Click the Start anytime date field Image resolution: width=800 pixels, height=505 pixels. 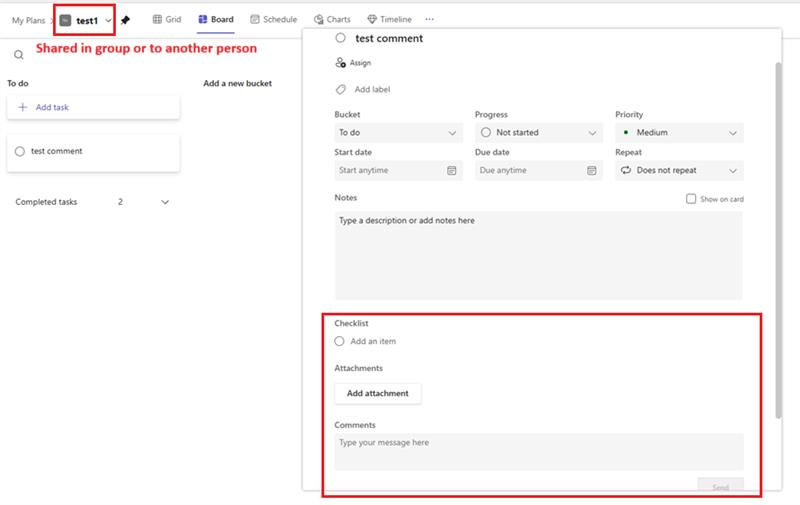(398, 170)
